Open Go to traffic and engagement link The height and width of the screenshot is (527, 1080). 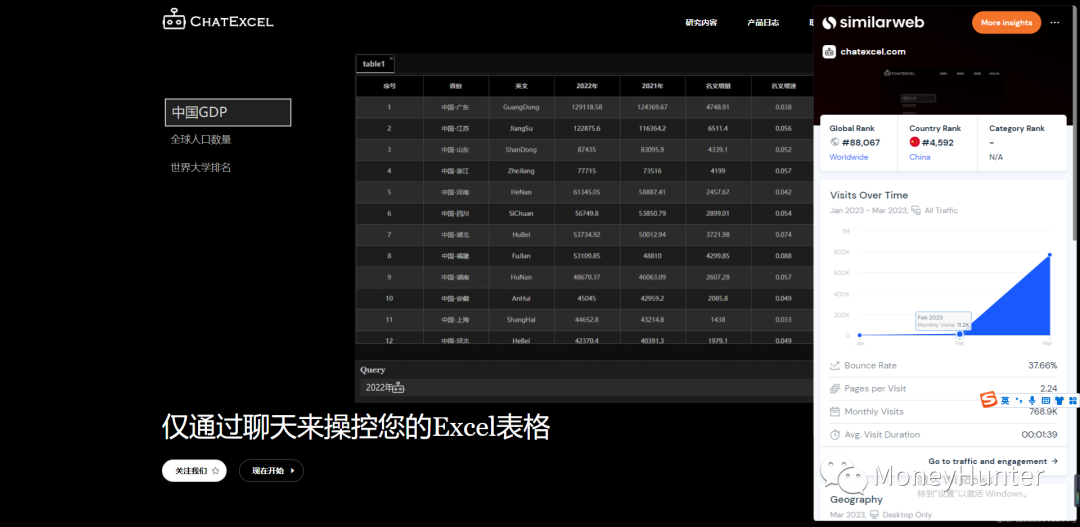993,462
